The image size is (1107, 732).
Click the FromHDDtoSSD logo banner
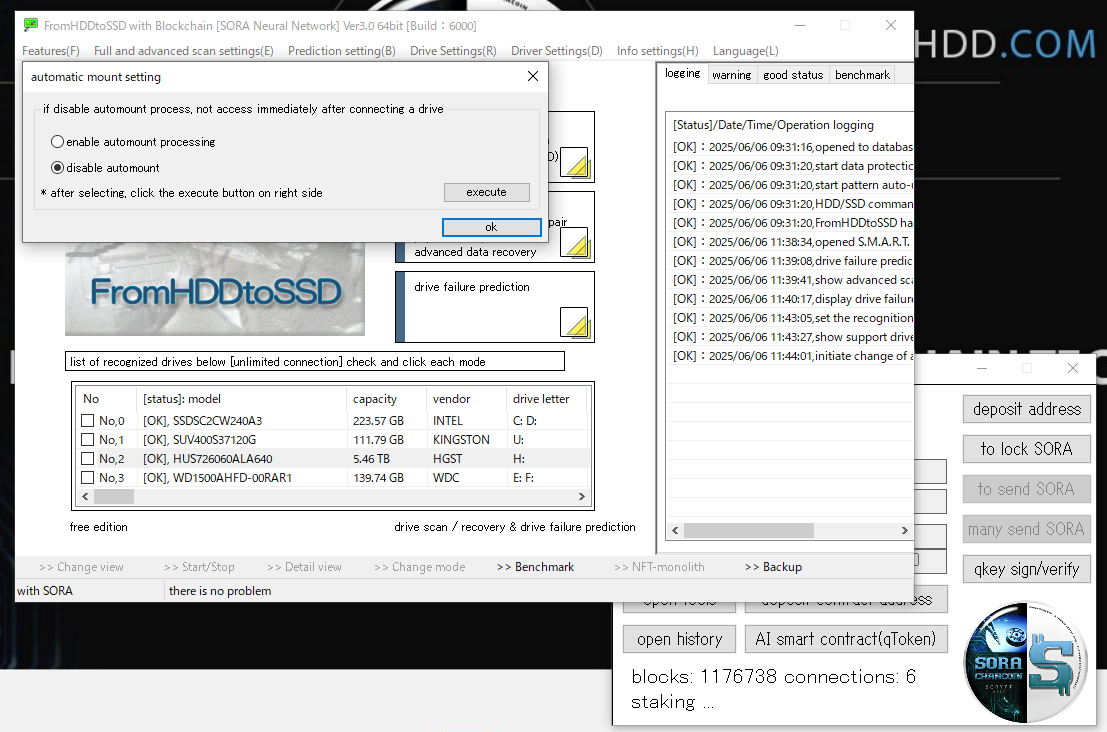(215, 290)
